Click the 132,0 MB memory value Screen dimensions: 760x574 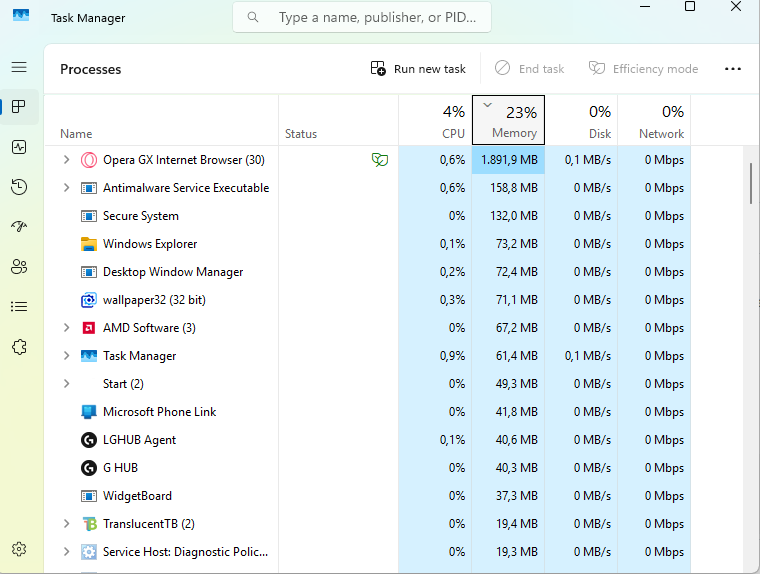pyautogui.click(x=514, y=216)
